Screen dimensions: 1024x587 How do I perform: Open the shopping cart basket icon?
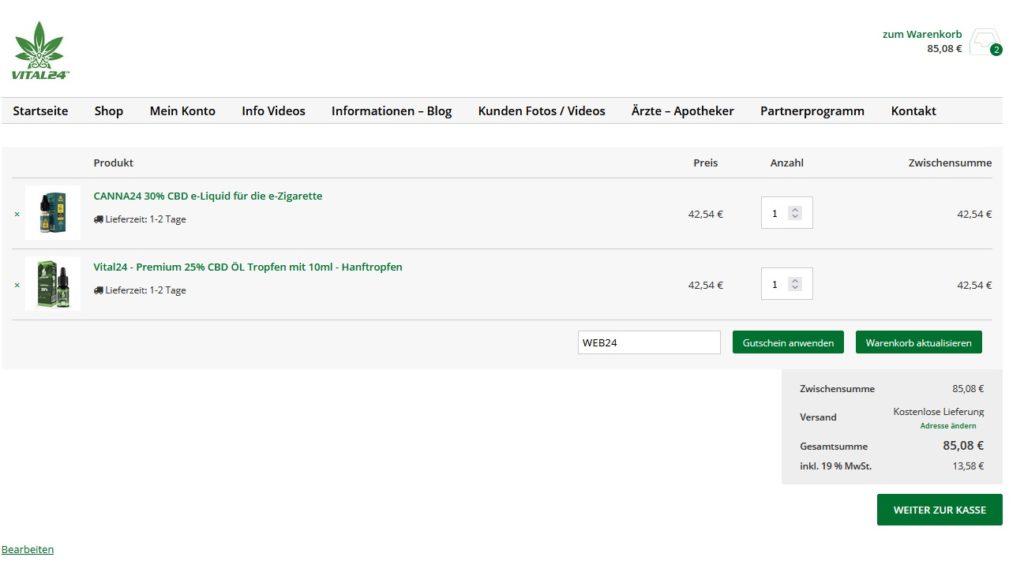pos(983,42)
